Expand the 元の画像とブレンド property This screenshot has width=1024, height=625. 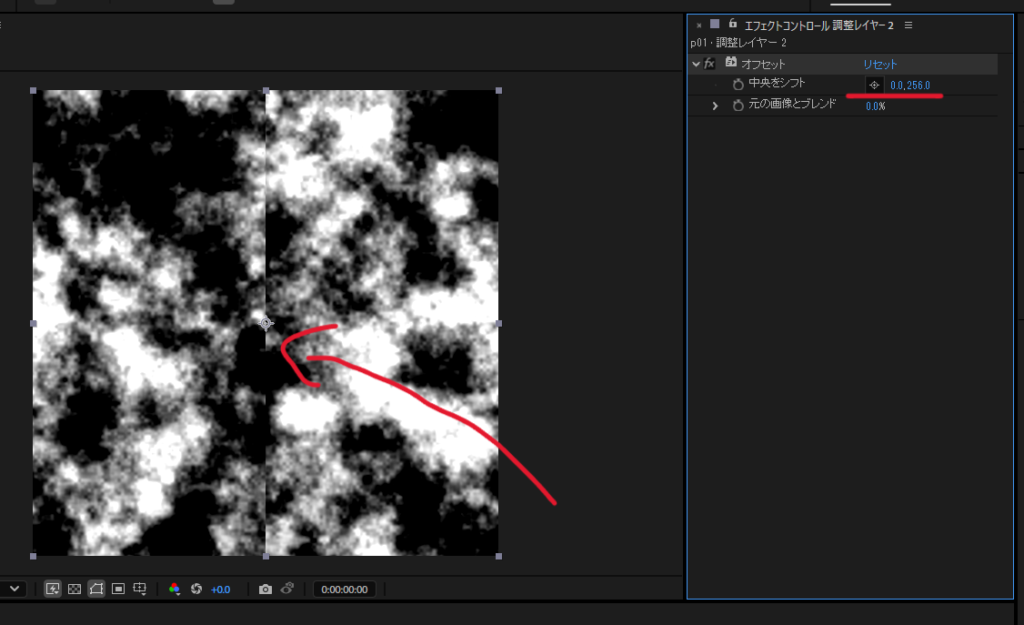tap(715, 105)
